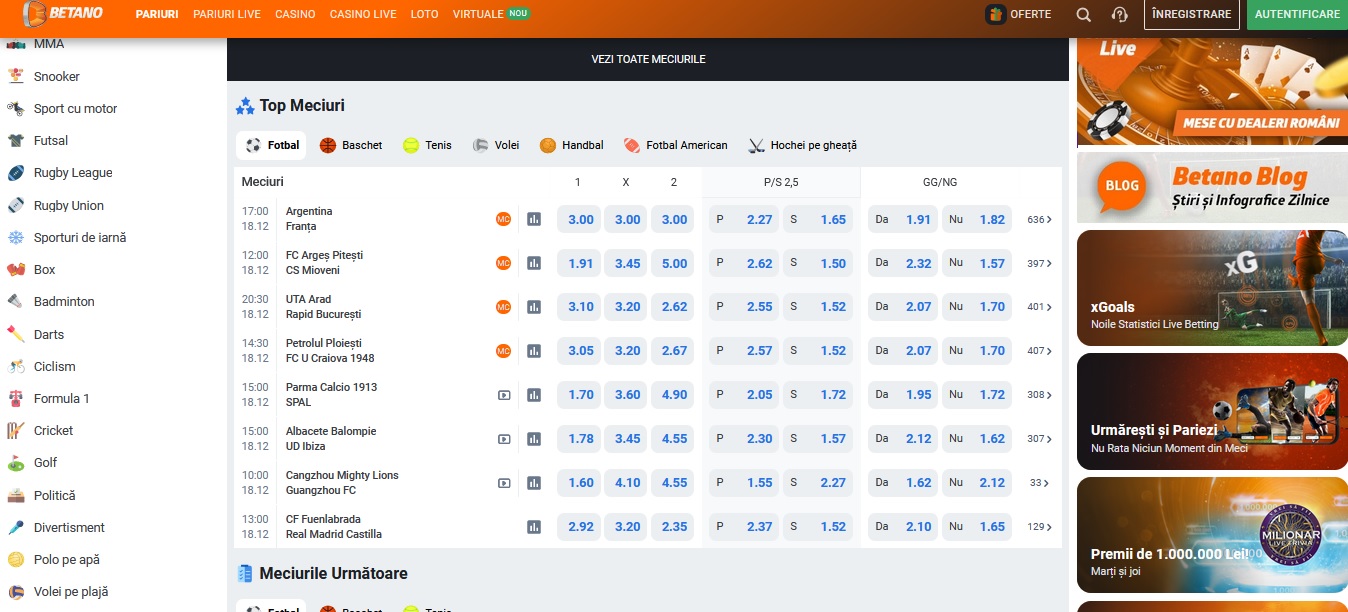Open the xGoals promotional card

[1212, 288]
